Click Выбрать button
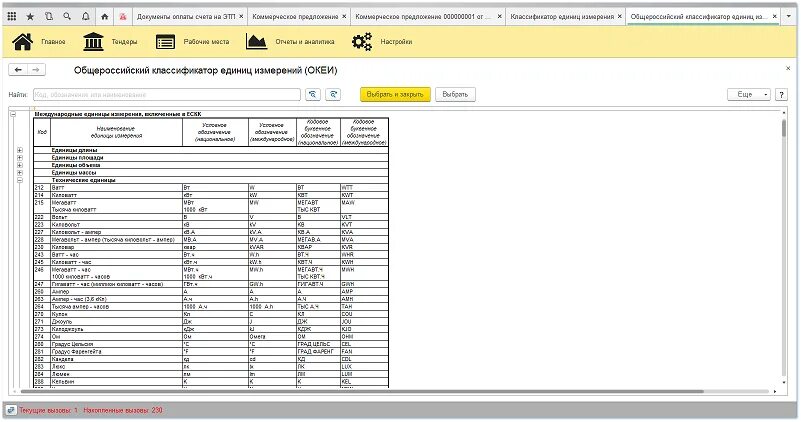This screenshot has height=422, width=801. coord(455,95)
